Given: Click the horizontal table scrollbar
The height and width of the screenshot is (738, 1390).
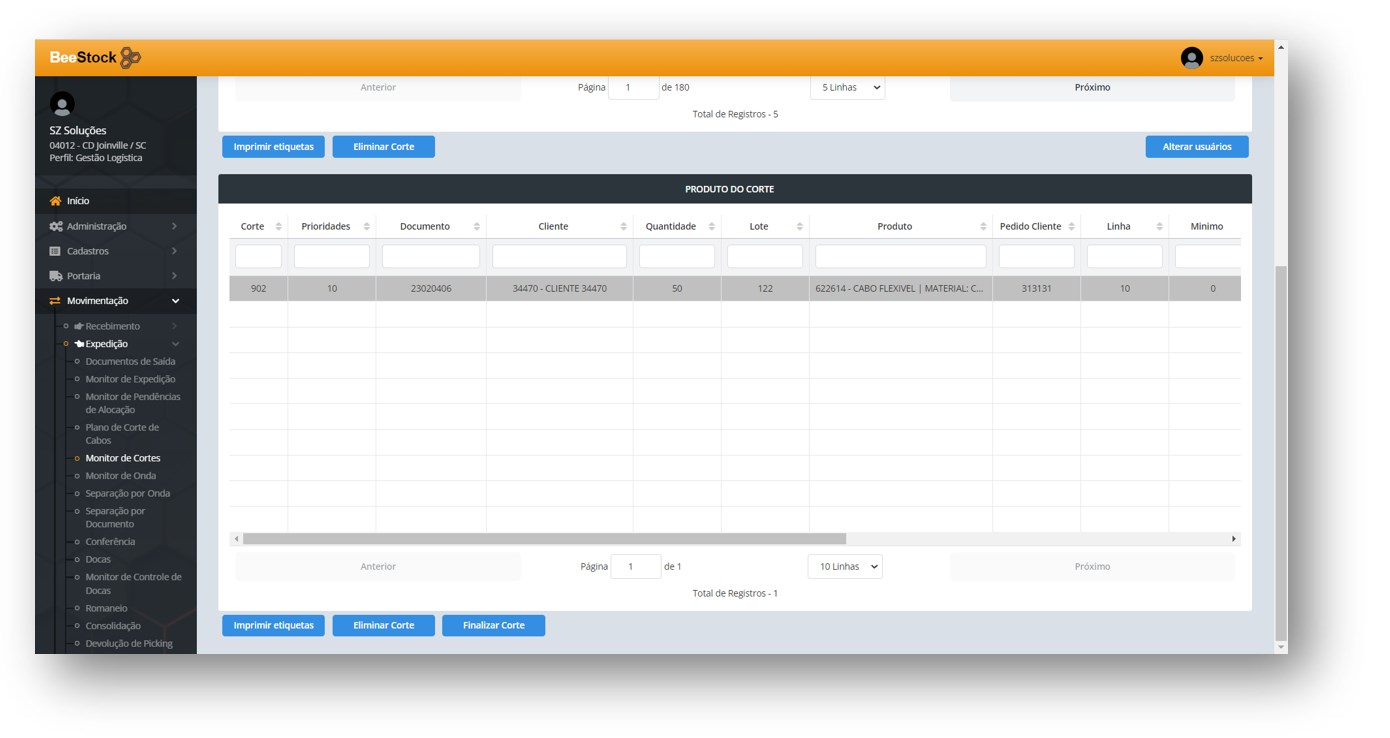Looking at the screenshot, I should point(544,539).
